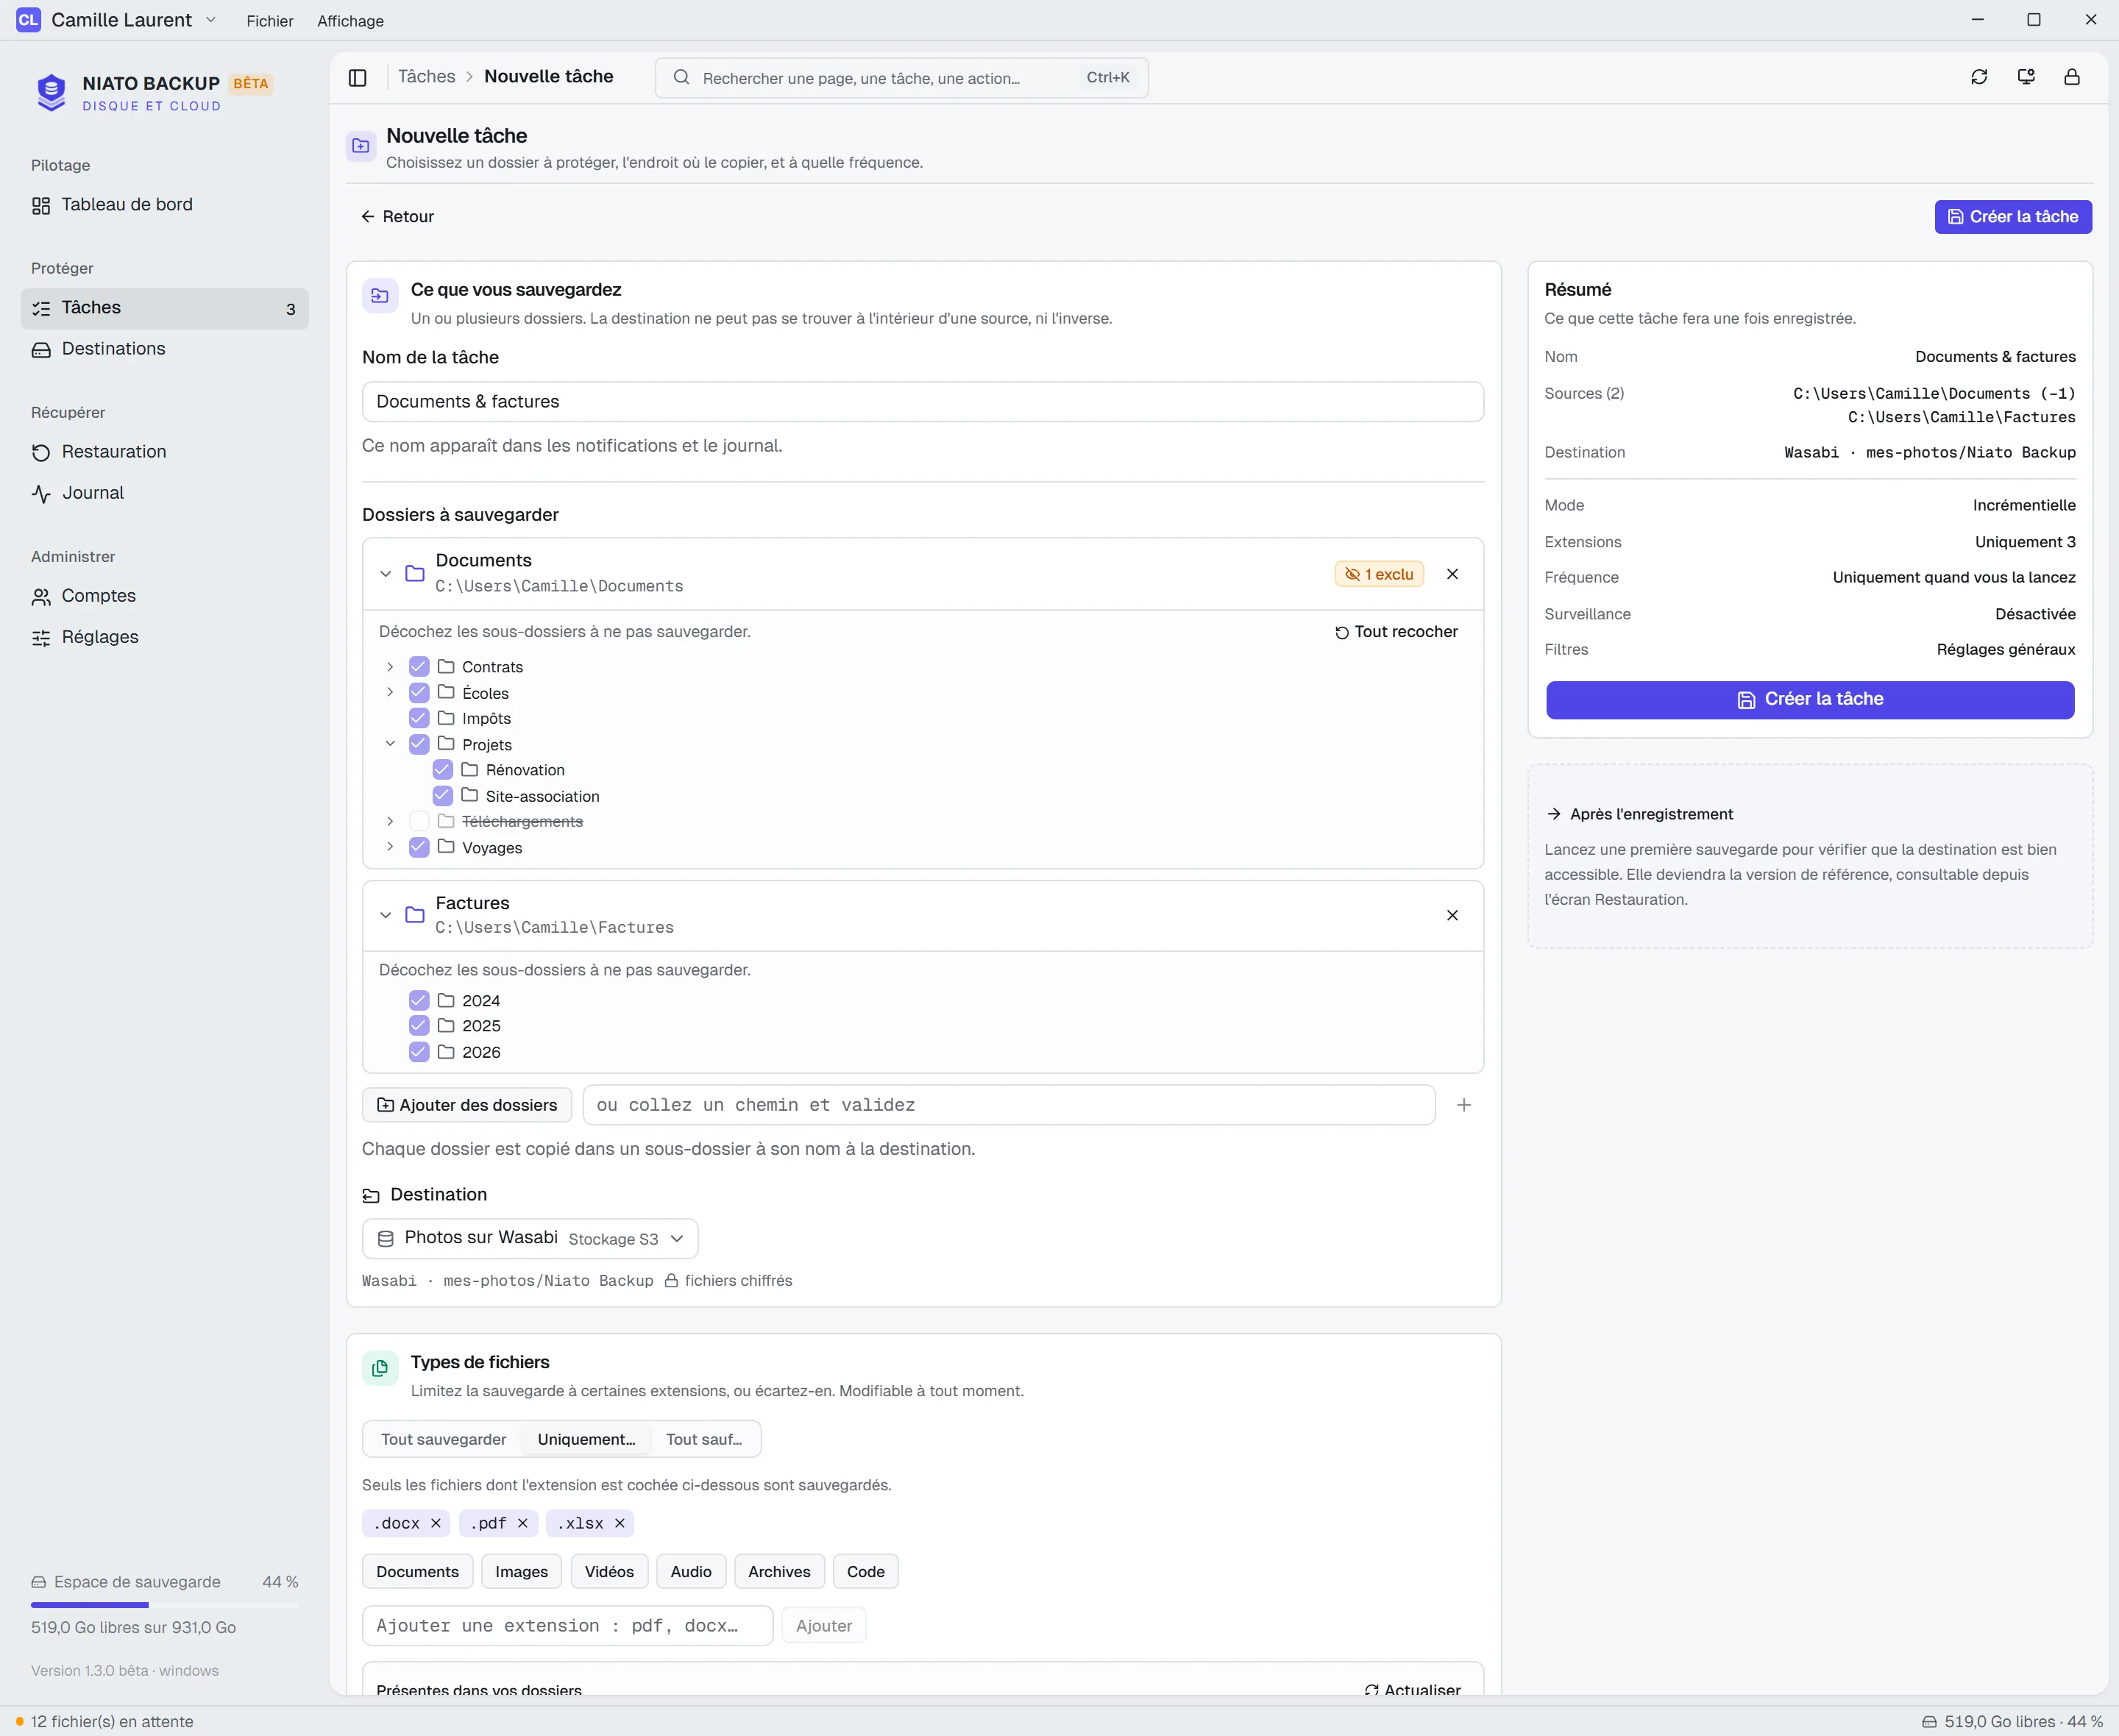Remove the Documents source folder

pyautogui.click(x=1452, y=574)
